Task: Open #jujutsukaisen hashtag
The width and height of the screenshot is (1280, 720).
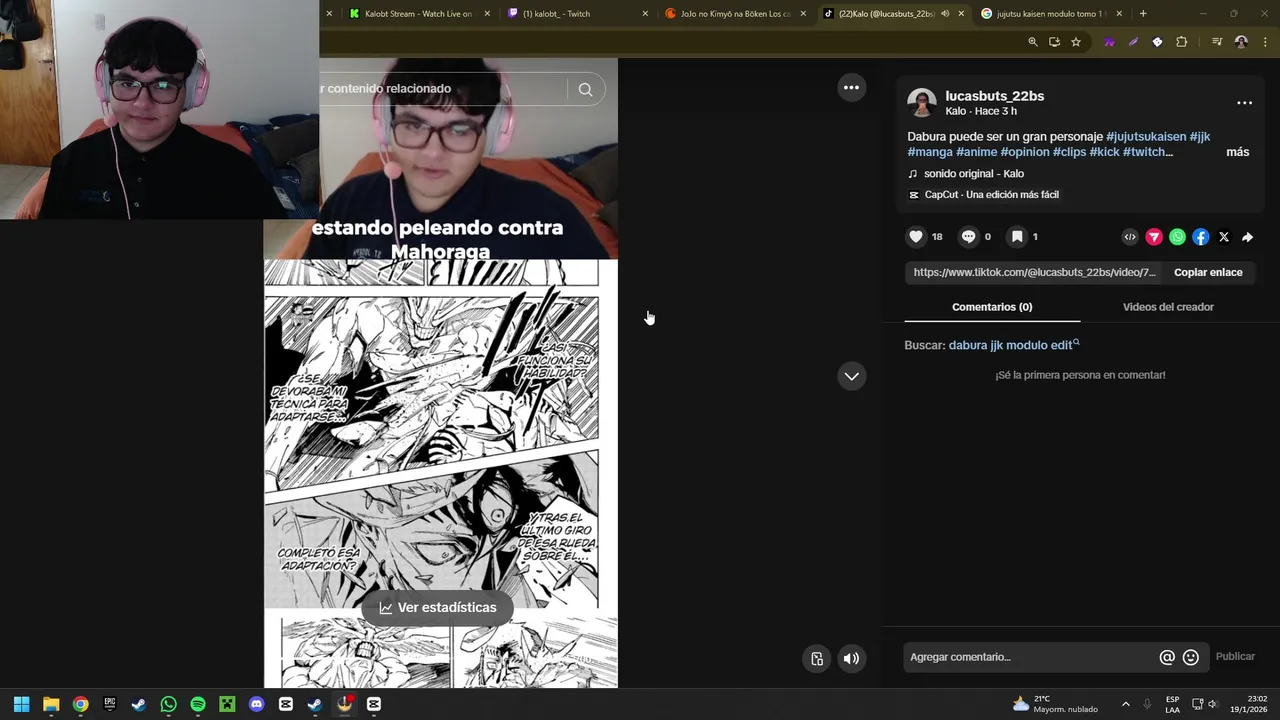Action: (1146, 137)
